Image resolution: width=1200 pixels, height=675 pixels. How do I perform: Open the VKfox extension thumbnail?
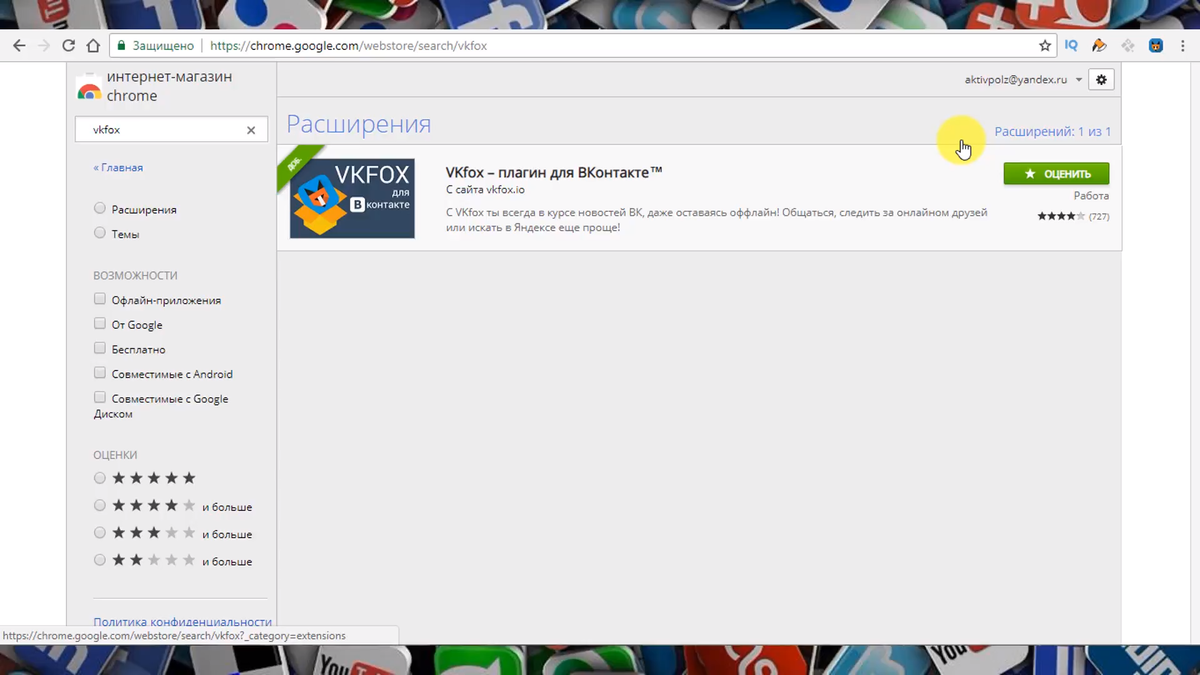[x=352, y=198]
